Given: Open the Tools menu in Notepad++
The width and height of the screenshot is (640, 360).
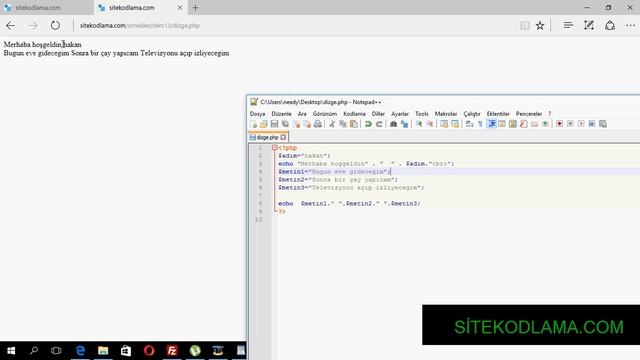Looking at the screenshot, I should coord(422,114).
